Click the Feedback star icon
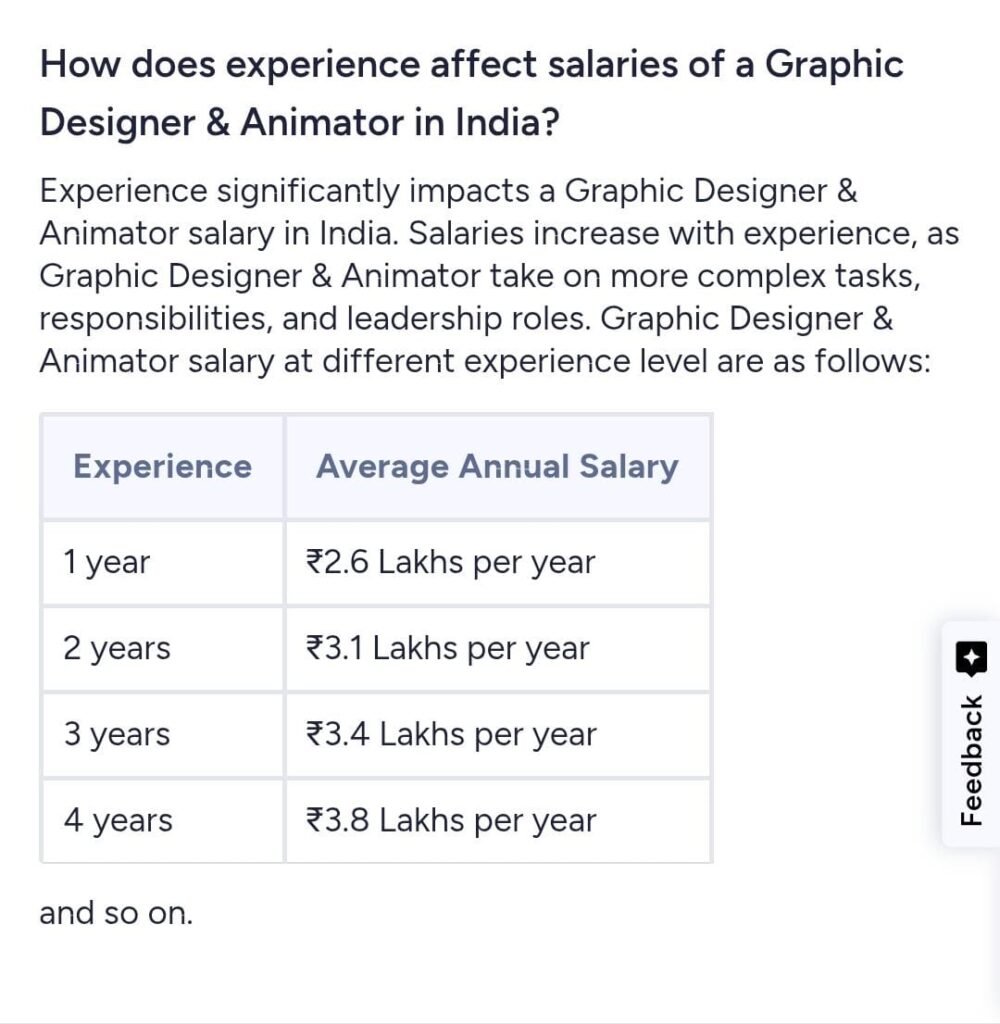This screenshot has height=1024, width=1000. [x=972, y=657]
